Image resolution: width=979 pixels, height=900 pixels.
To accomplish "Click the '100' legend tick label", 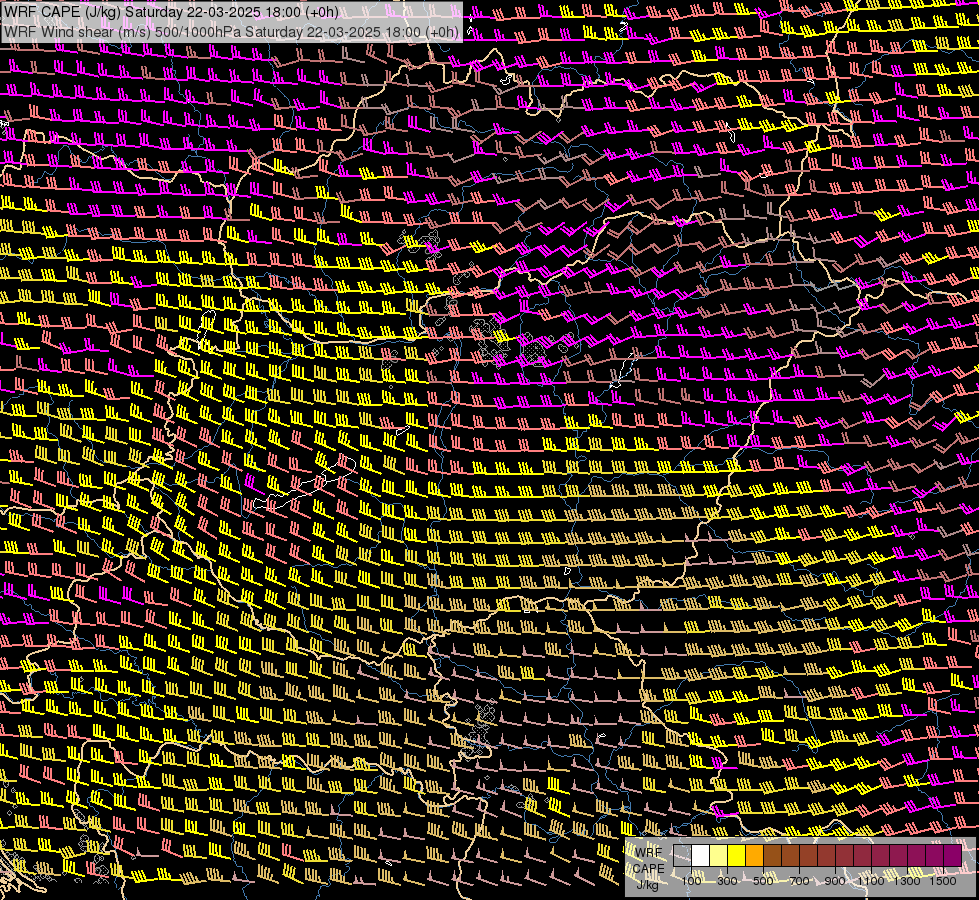I will [x=691, y=881].
